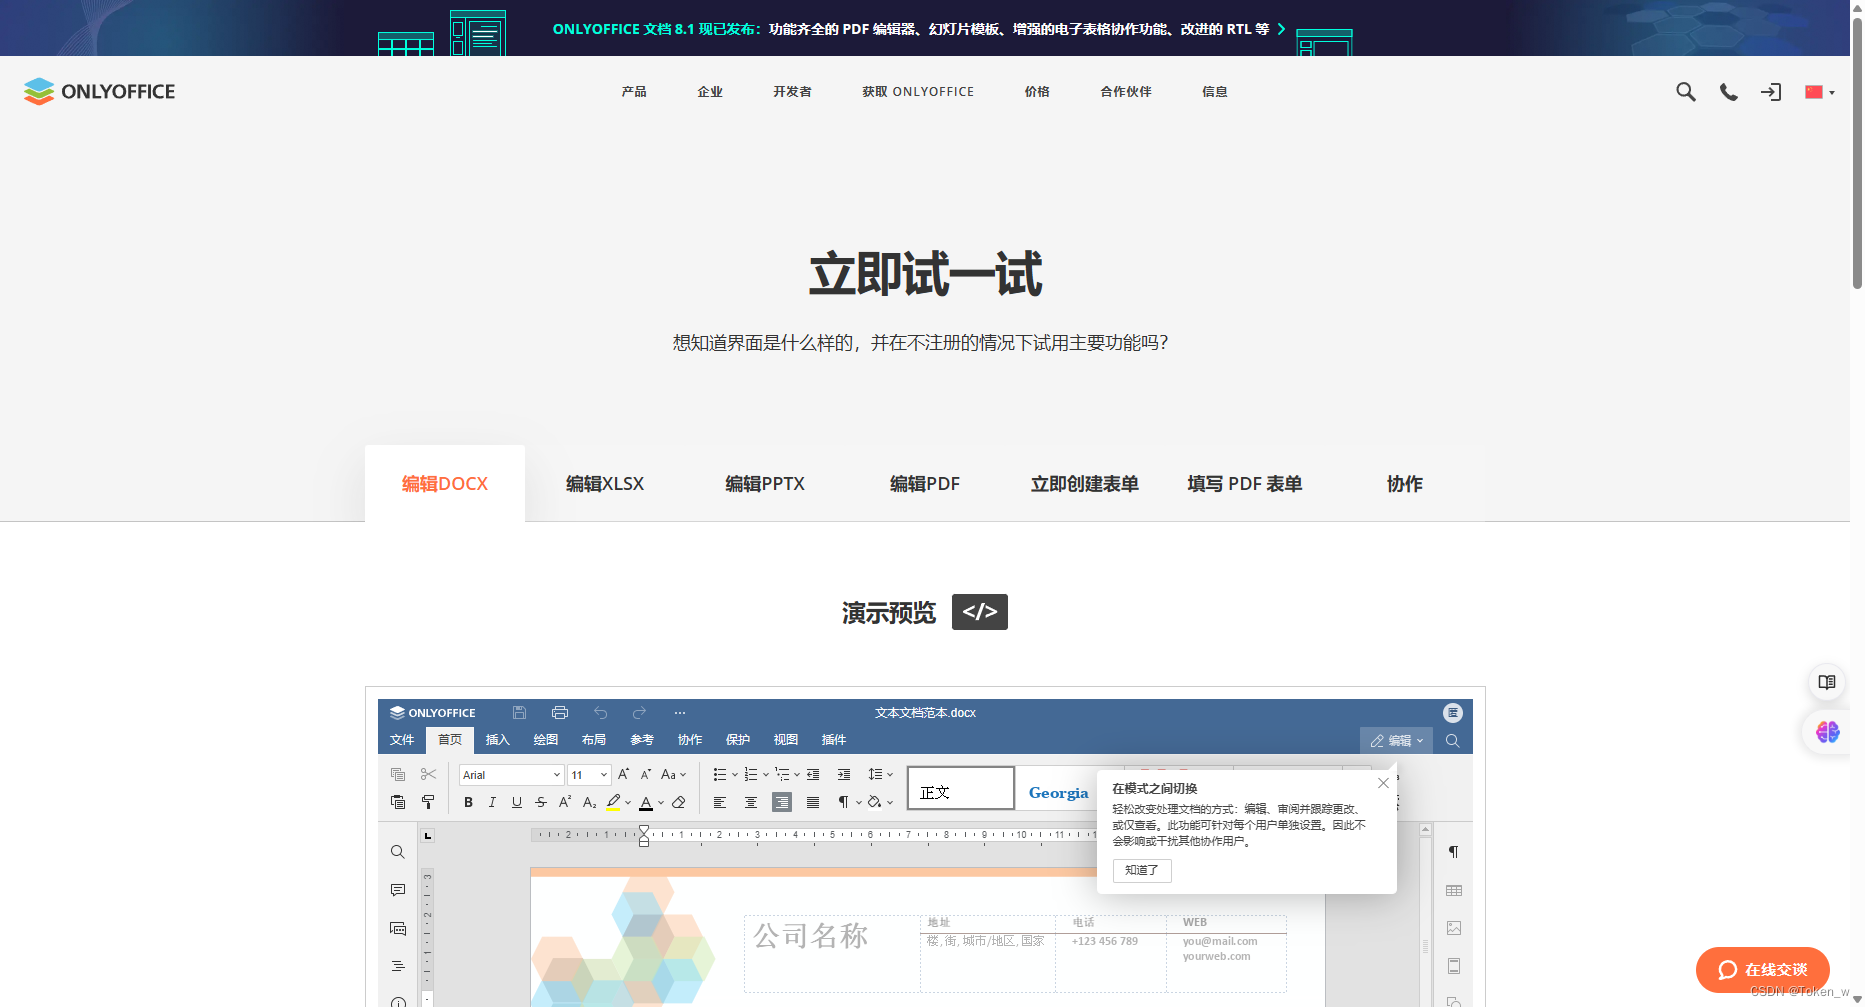Screen dimensions: 1865x1007
Task: Apply the yellow highlight color
Action: [613, 802]
